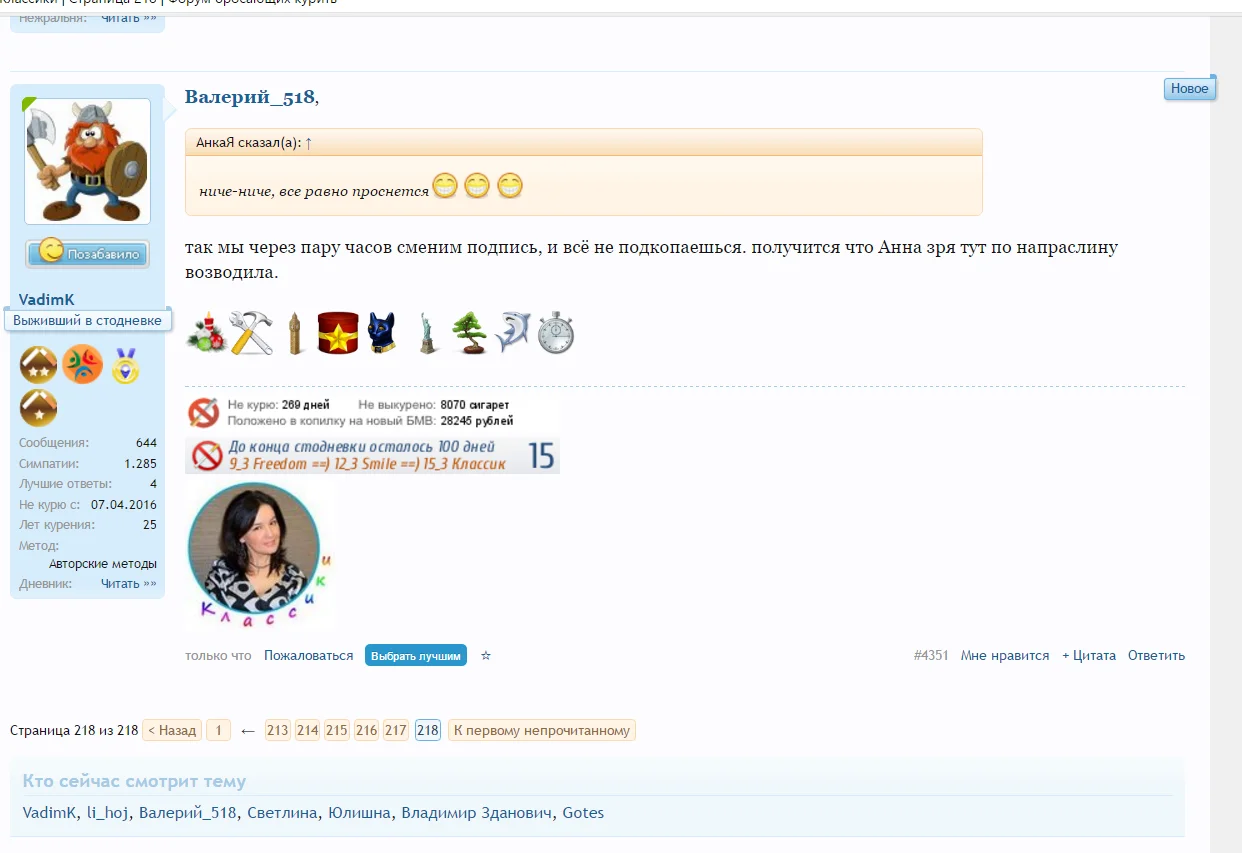This screenshot has width=1242, height=853.
Task: Open li_hoj in viewers list
Action: (x=107, y=813)
